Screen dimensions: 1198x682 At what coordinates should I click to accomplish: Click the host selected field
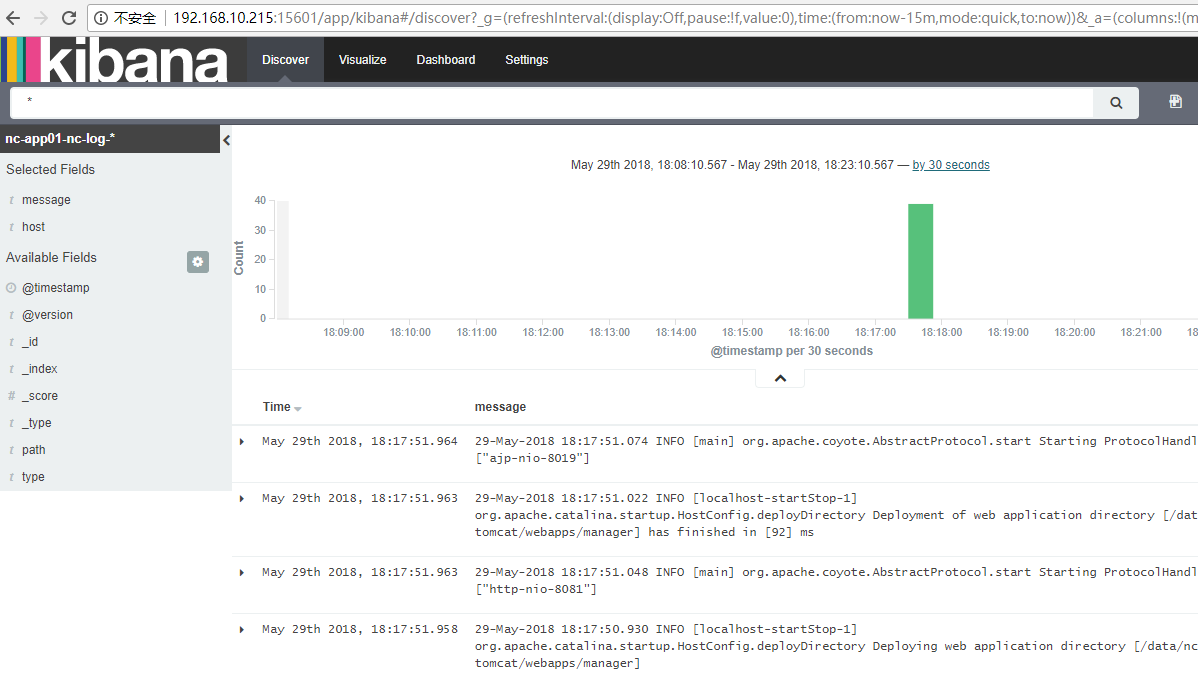34,227
